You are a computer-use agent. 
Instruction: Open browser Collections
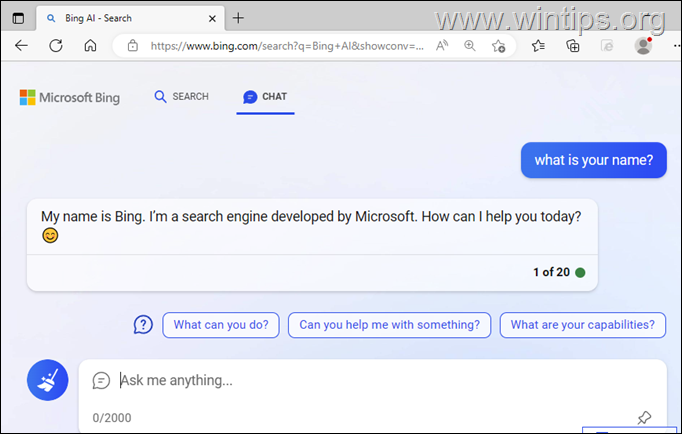click(x=572, y=46)
